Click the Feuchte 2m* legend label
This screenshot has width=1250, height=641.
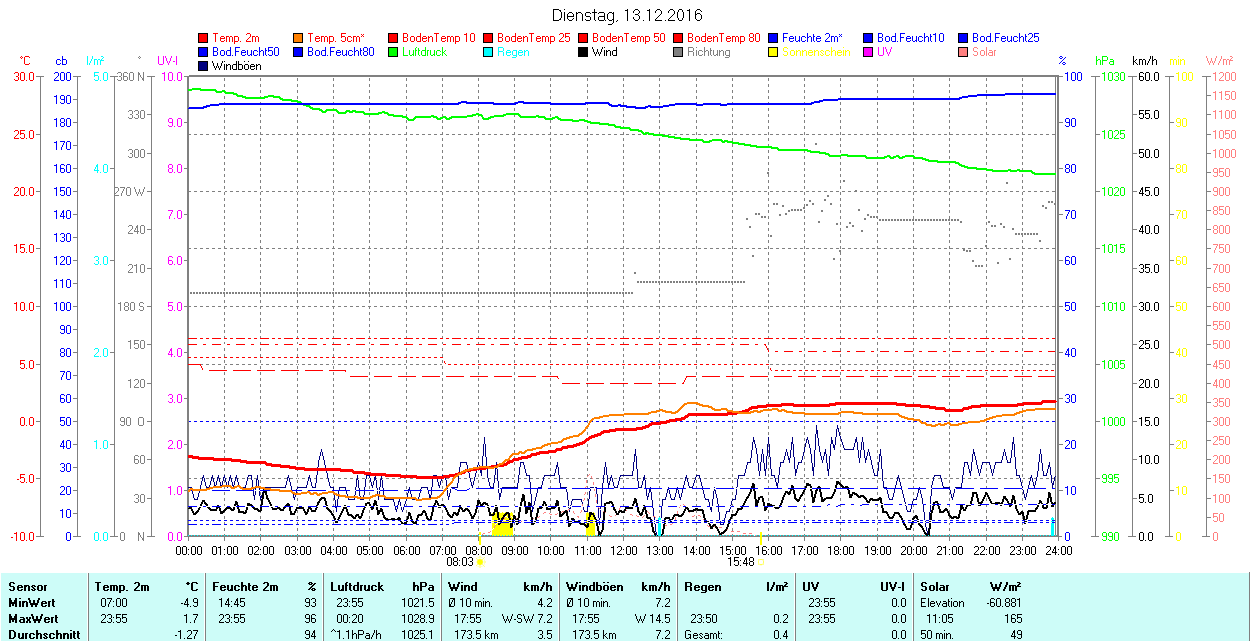812,38
